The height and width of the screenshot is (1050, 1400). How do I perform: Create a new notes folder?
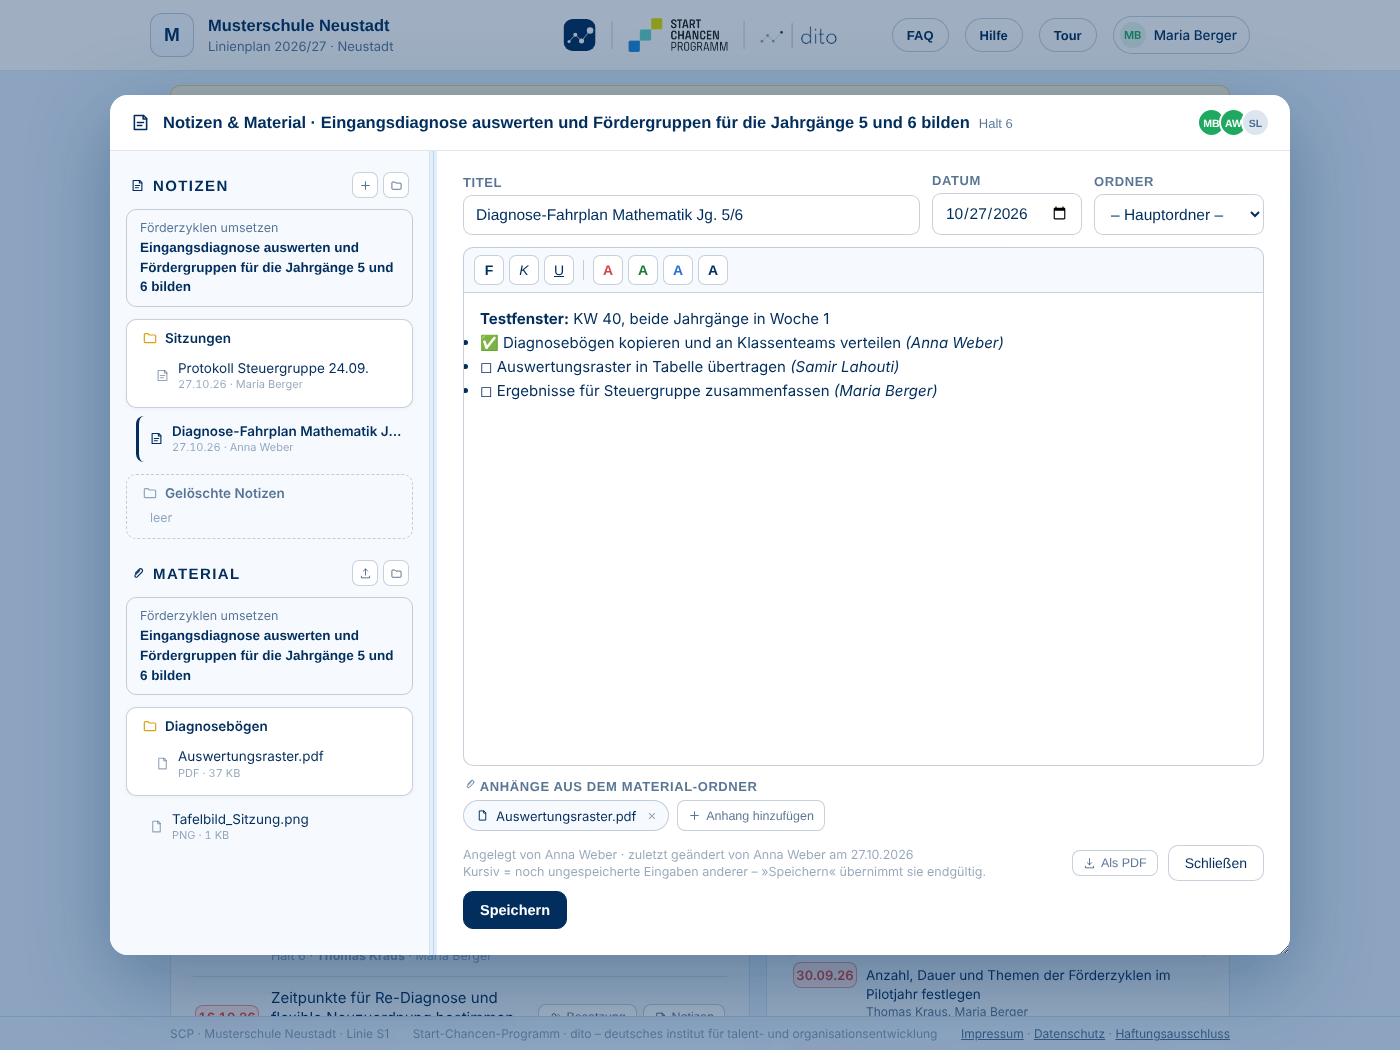click(396, 185)
